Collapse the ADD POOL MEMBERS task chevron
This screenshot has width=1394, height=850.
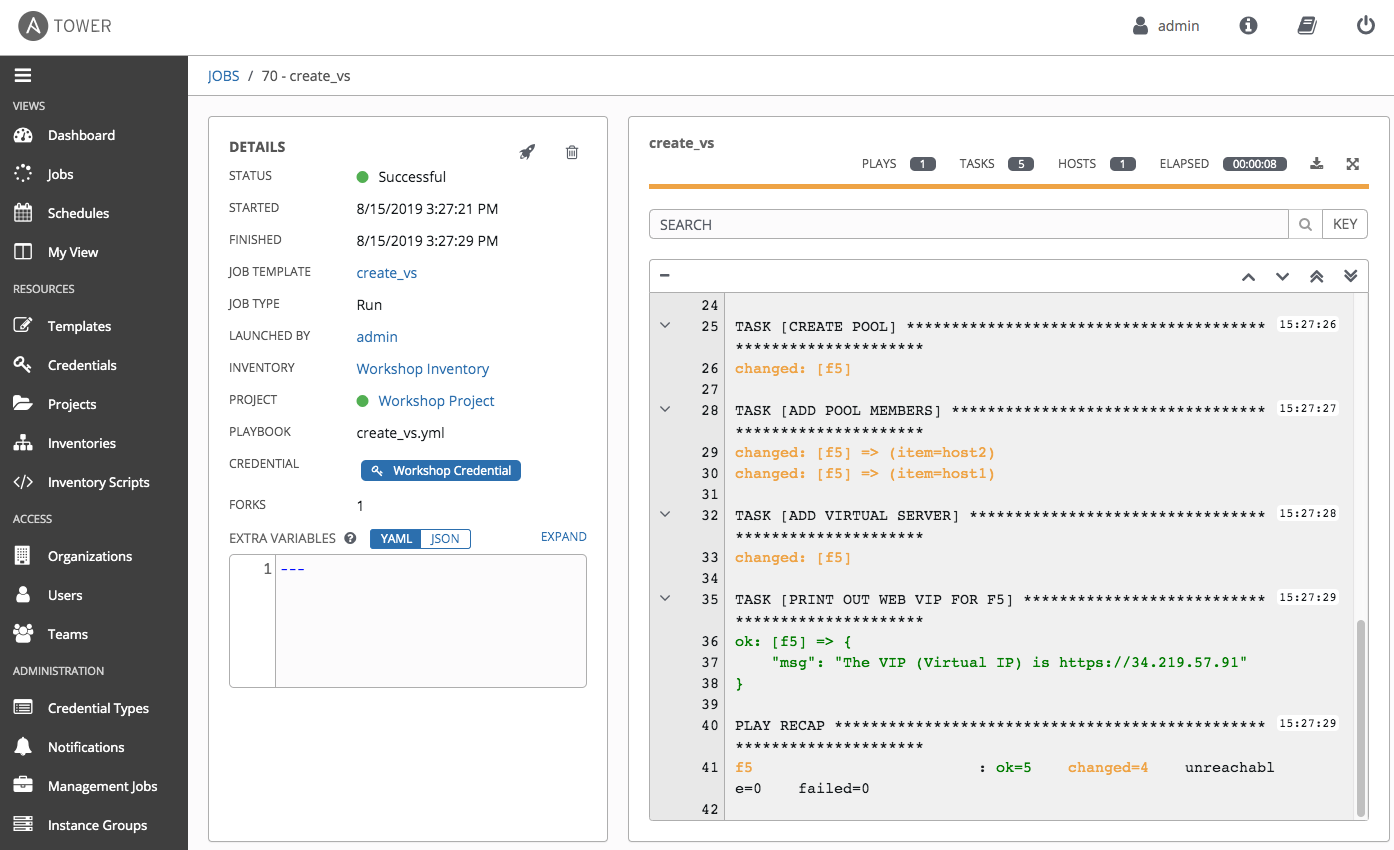pos(665,409)
